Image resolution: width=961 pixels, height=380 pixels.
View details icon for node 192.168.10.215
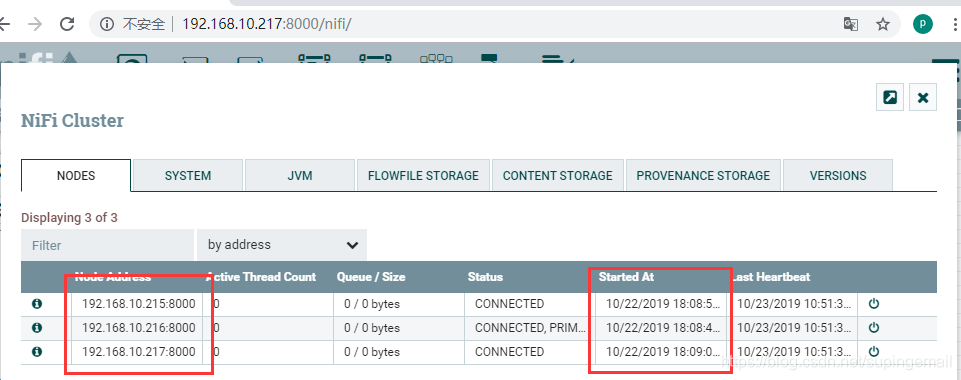pos(37,304)
